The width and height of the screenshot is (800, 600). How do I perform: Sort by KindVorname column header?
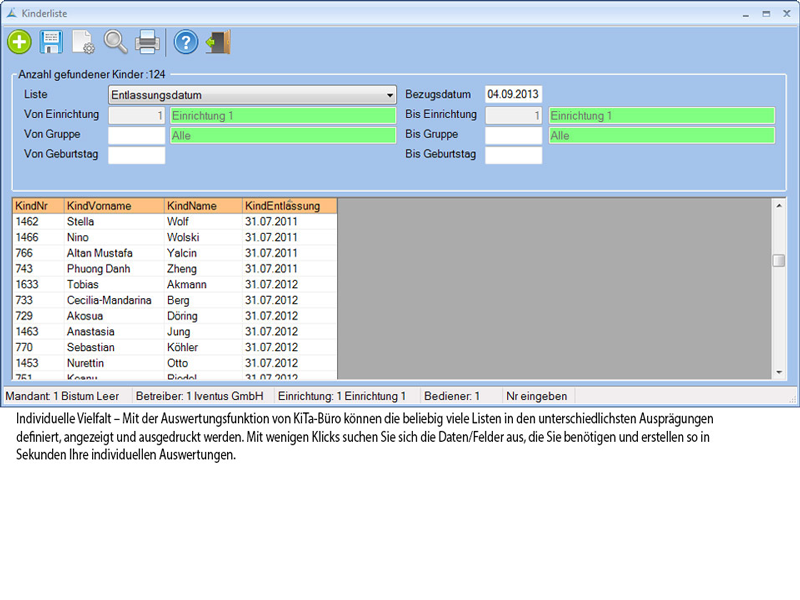click(113, 206)
